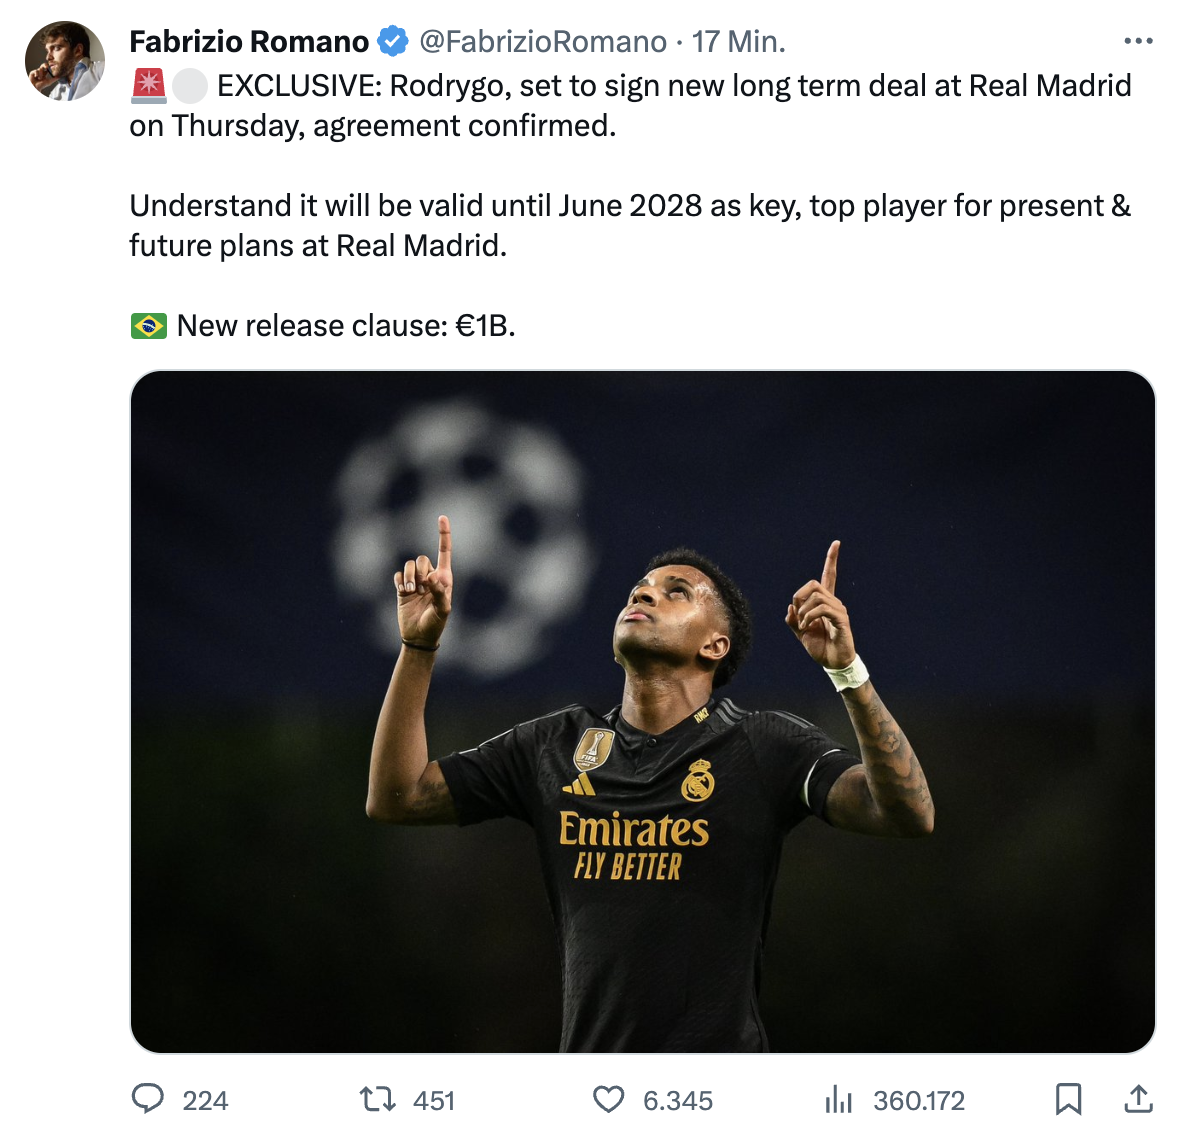This screenshot has width=1184, height=1140.
Task: Click the share upload arrow icon
Action: click(x=1139, y=1099)
